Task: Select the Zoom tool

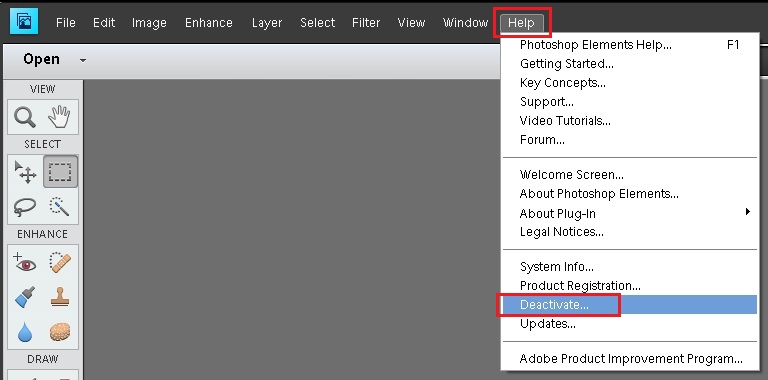Action: point(24,117)
